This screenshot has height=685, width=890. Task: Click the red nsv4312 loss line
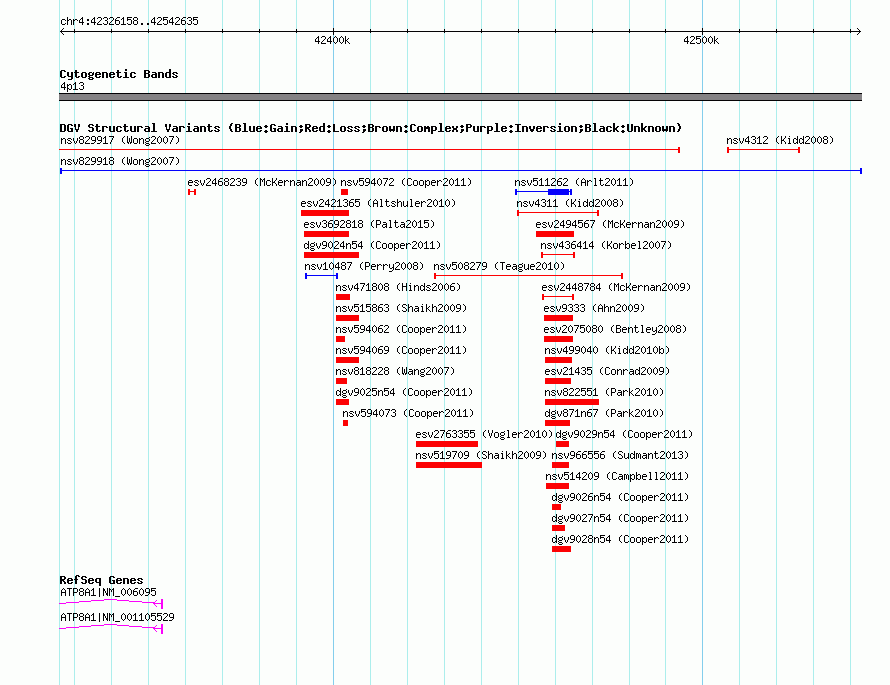(763, 150)
